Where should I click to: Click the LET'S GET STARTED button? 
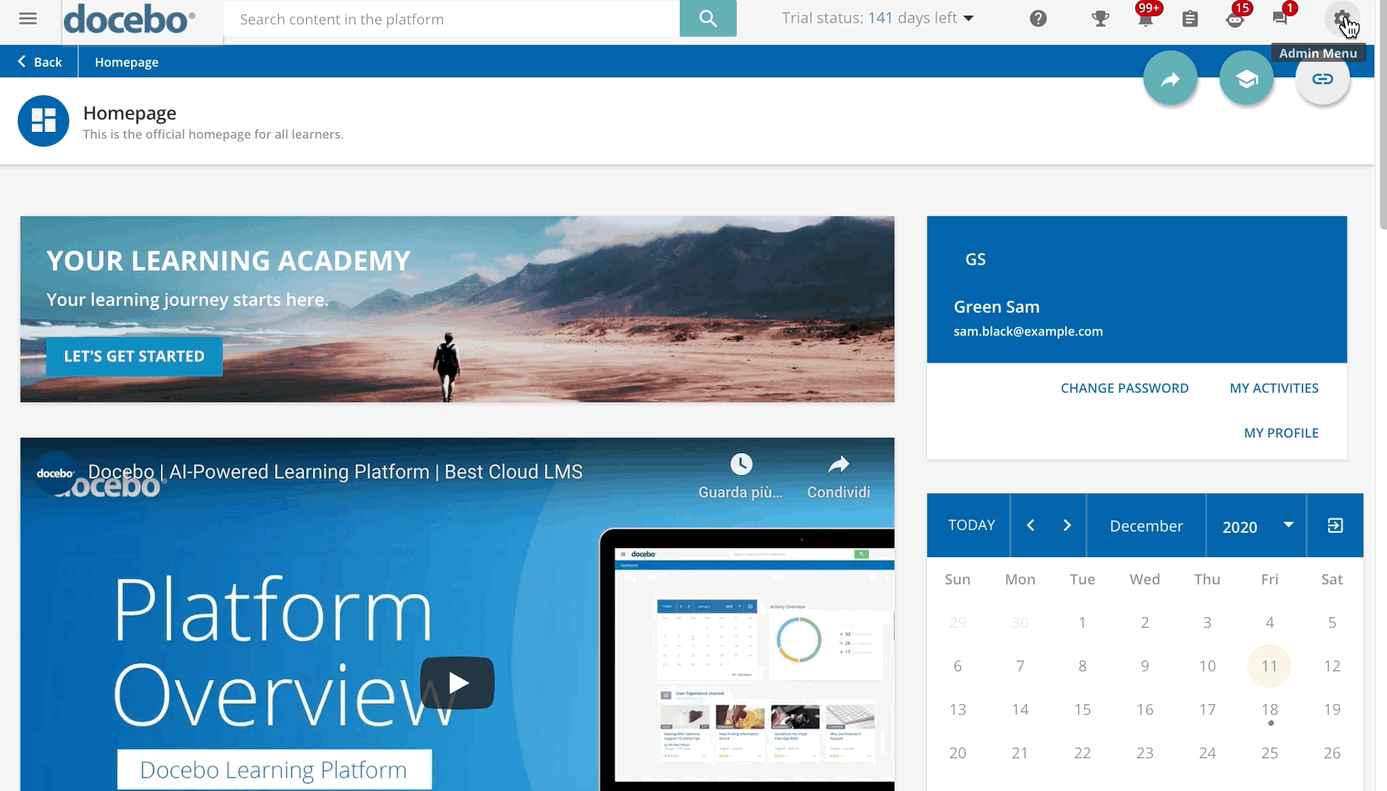134,356
